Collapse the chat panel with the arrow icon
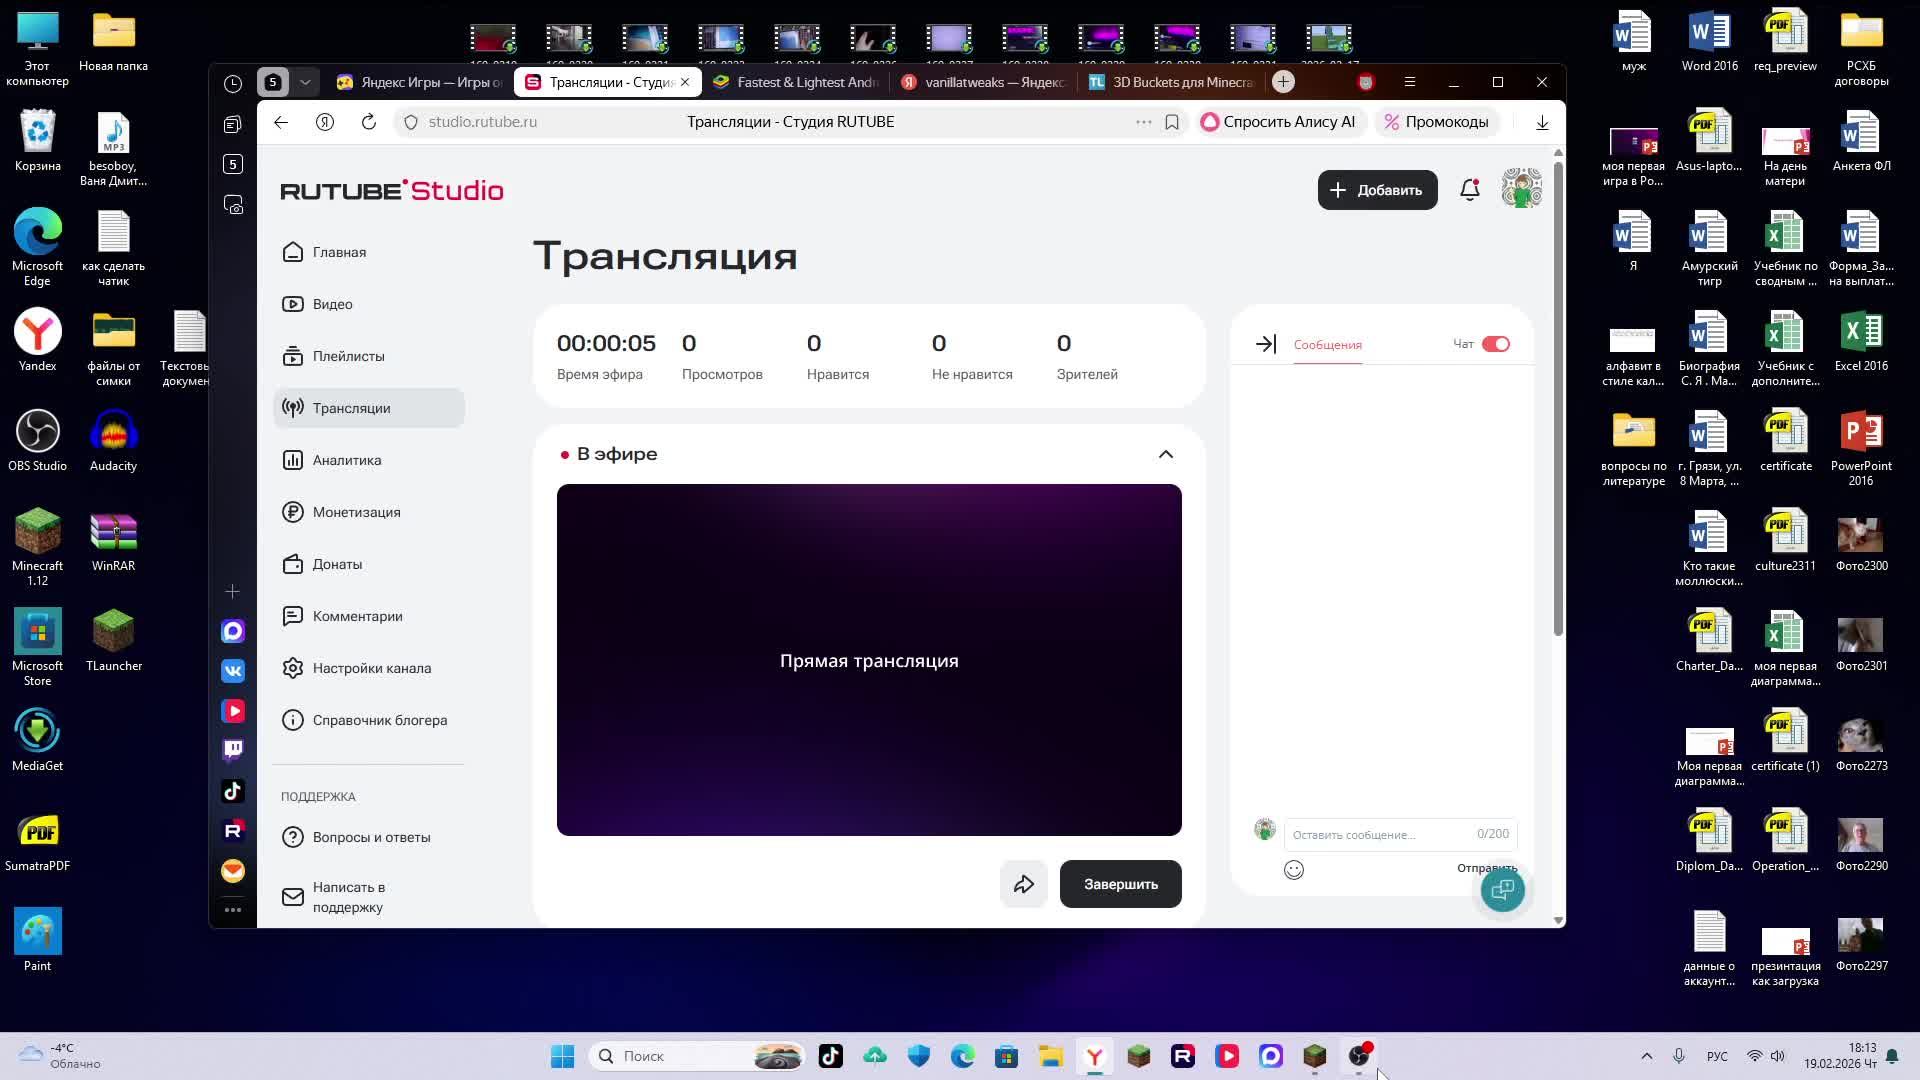 point(1265,343)
